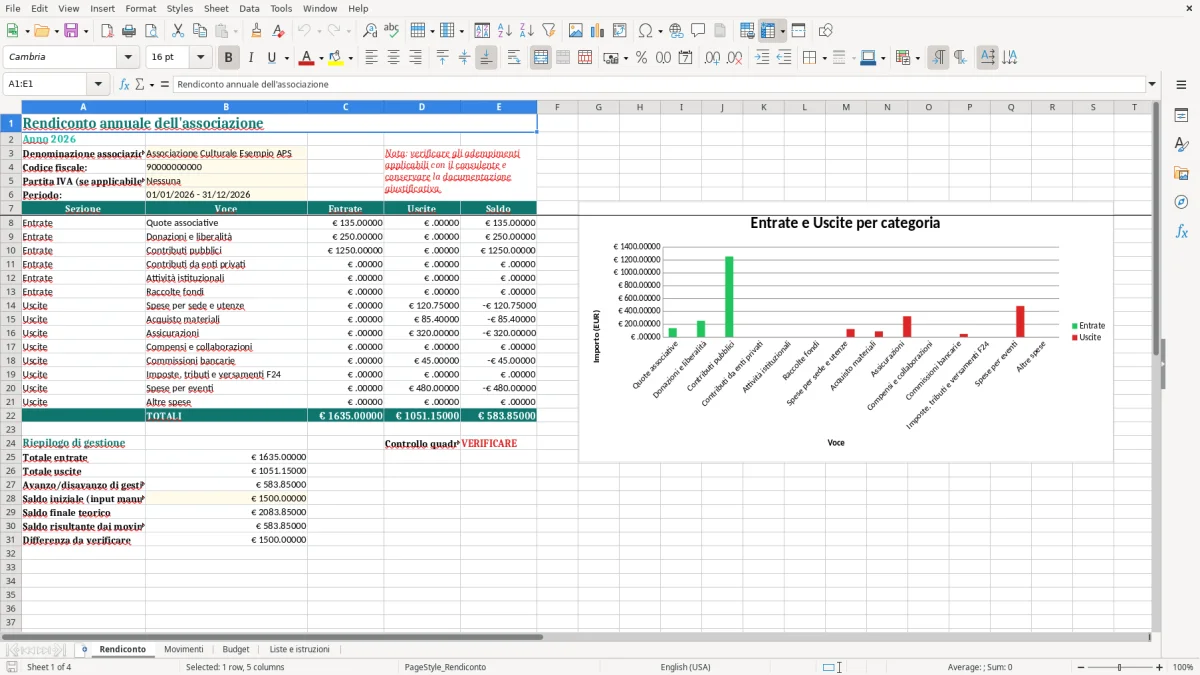Click the Sort dialog icon
The image size is (1200, 675).
point(482,31)
